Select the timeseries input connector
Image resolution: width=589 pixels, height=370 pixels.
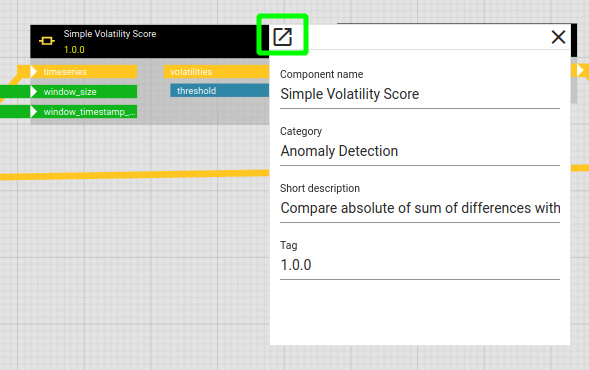pyautogui.click(x=83, y=72)
